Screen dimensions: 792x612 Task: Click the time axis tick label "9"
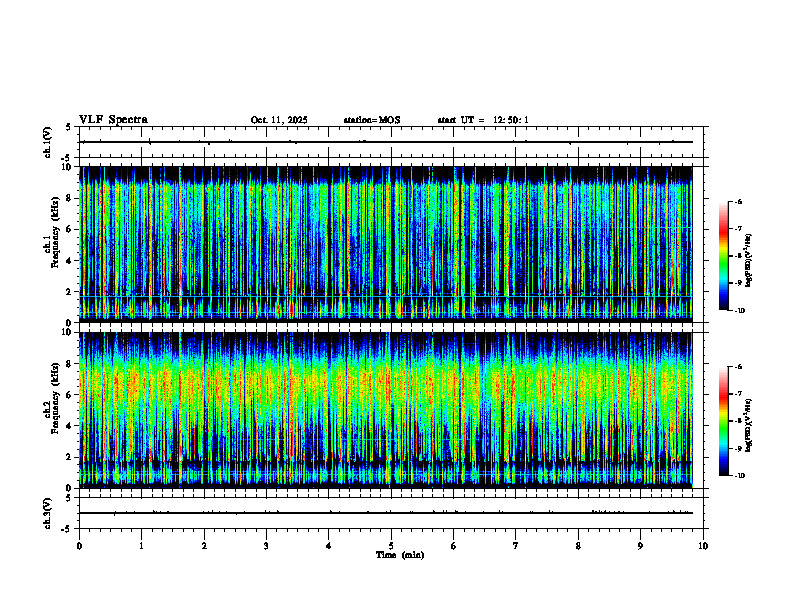[x=640, y=546]
